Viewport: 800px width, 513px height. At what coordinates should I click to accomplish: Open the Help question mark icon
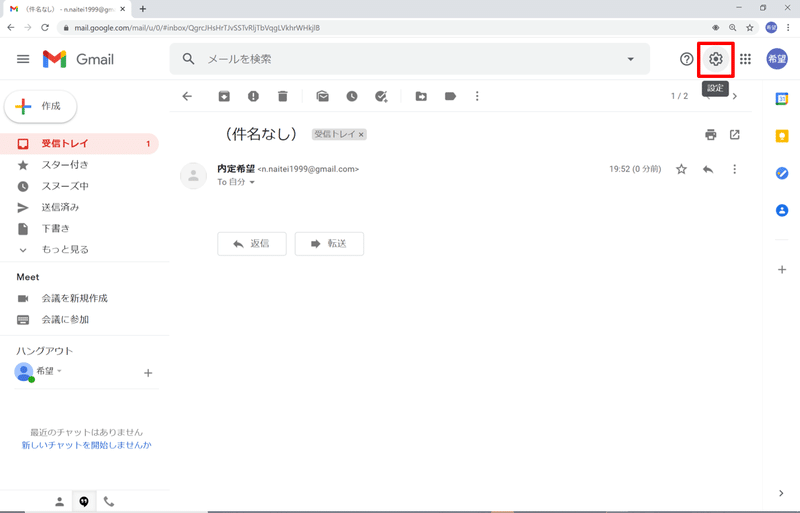click(x=686, y=59)
